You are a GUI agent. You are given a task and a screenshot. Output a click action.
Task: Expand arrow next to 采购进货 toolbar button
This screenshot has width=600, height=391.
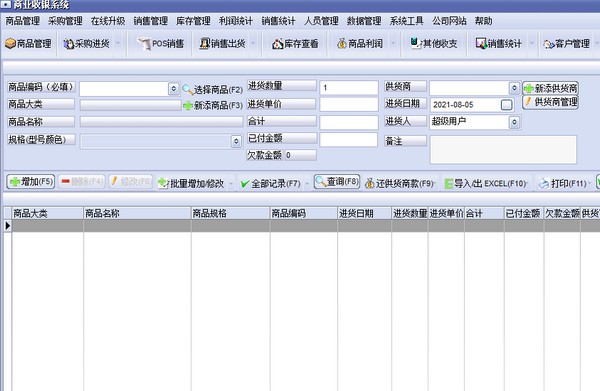pos(118,44)
